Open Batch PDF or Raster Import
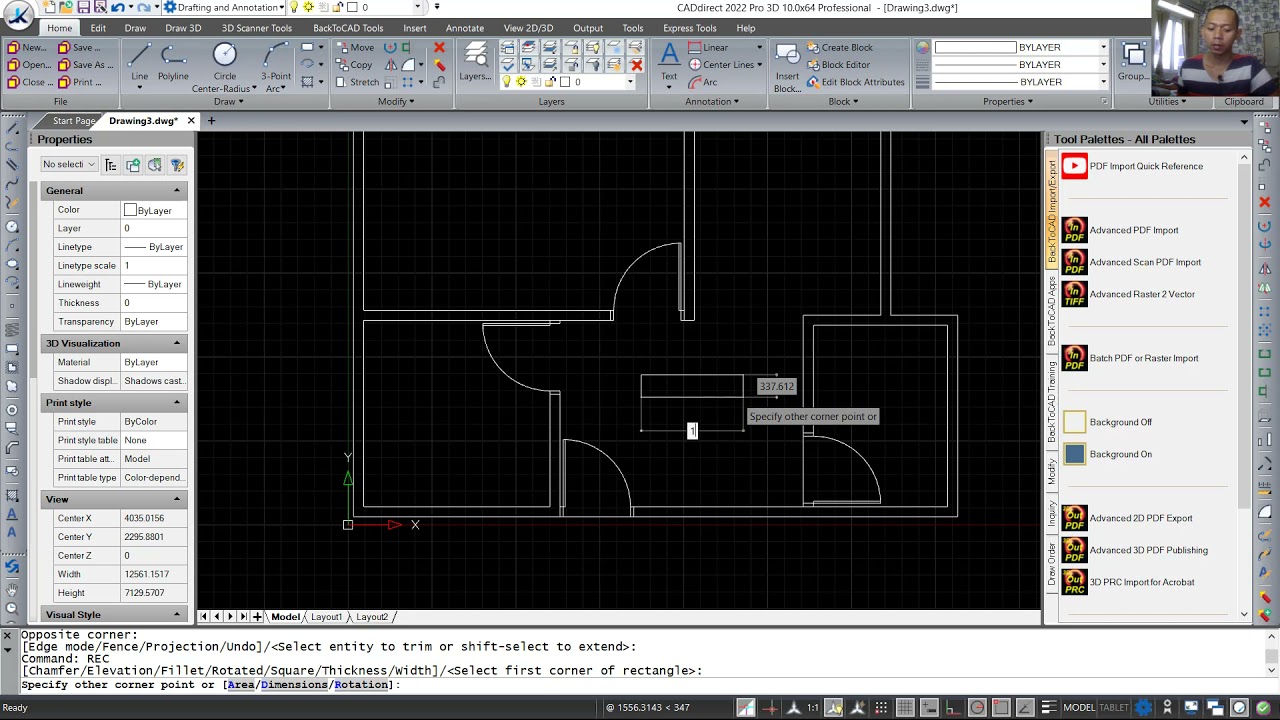Screen dimensions: 1280x720 (x=1130, y=358)
